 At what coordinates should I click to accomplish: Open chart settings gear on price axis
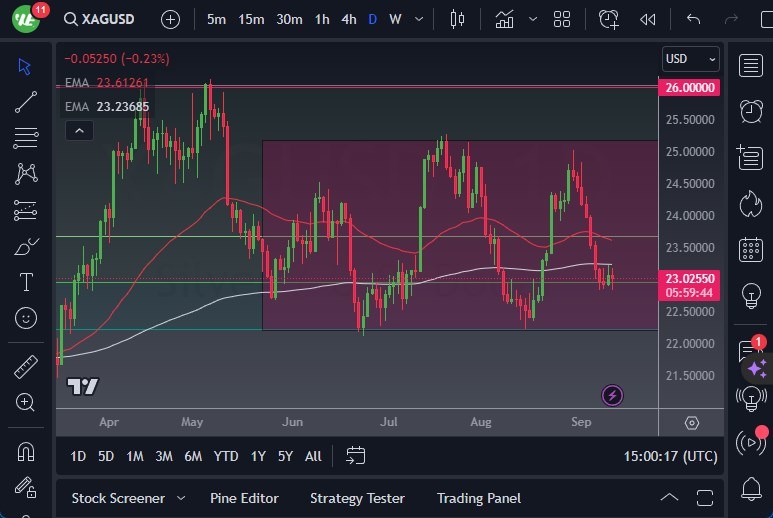(691, 423)
